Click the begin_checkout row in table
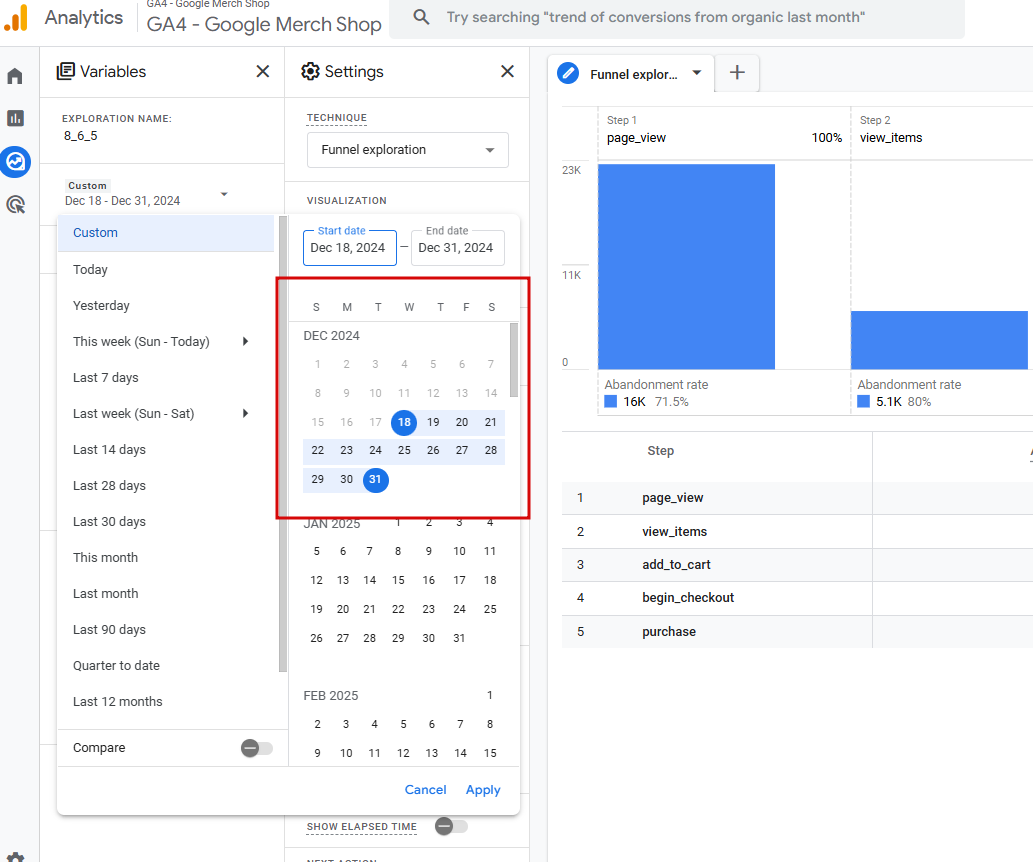This screenshot has width=1033, height=862. pos(797,598)
